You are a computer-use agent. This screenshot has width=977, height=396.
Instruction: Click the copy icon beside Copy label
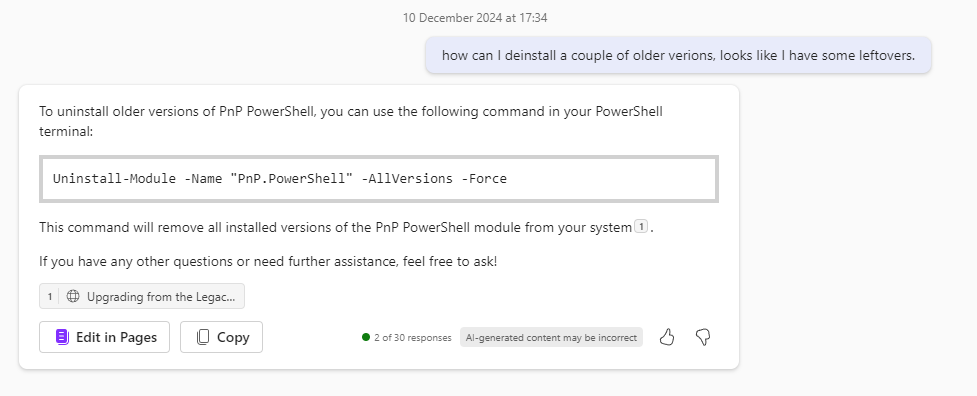[203, 337]
